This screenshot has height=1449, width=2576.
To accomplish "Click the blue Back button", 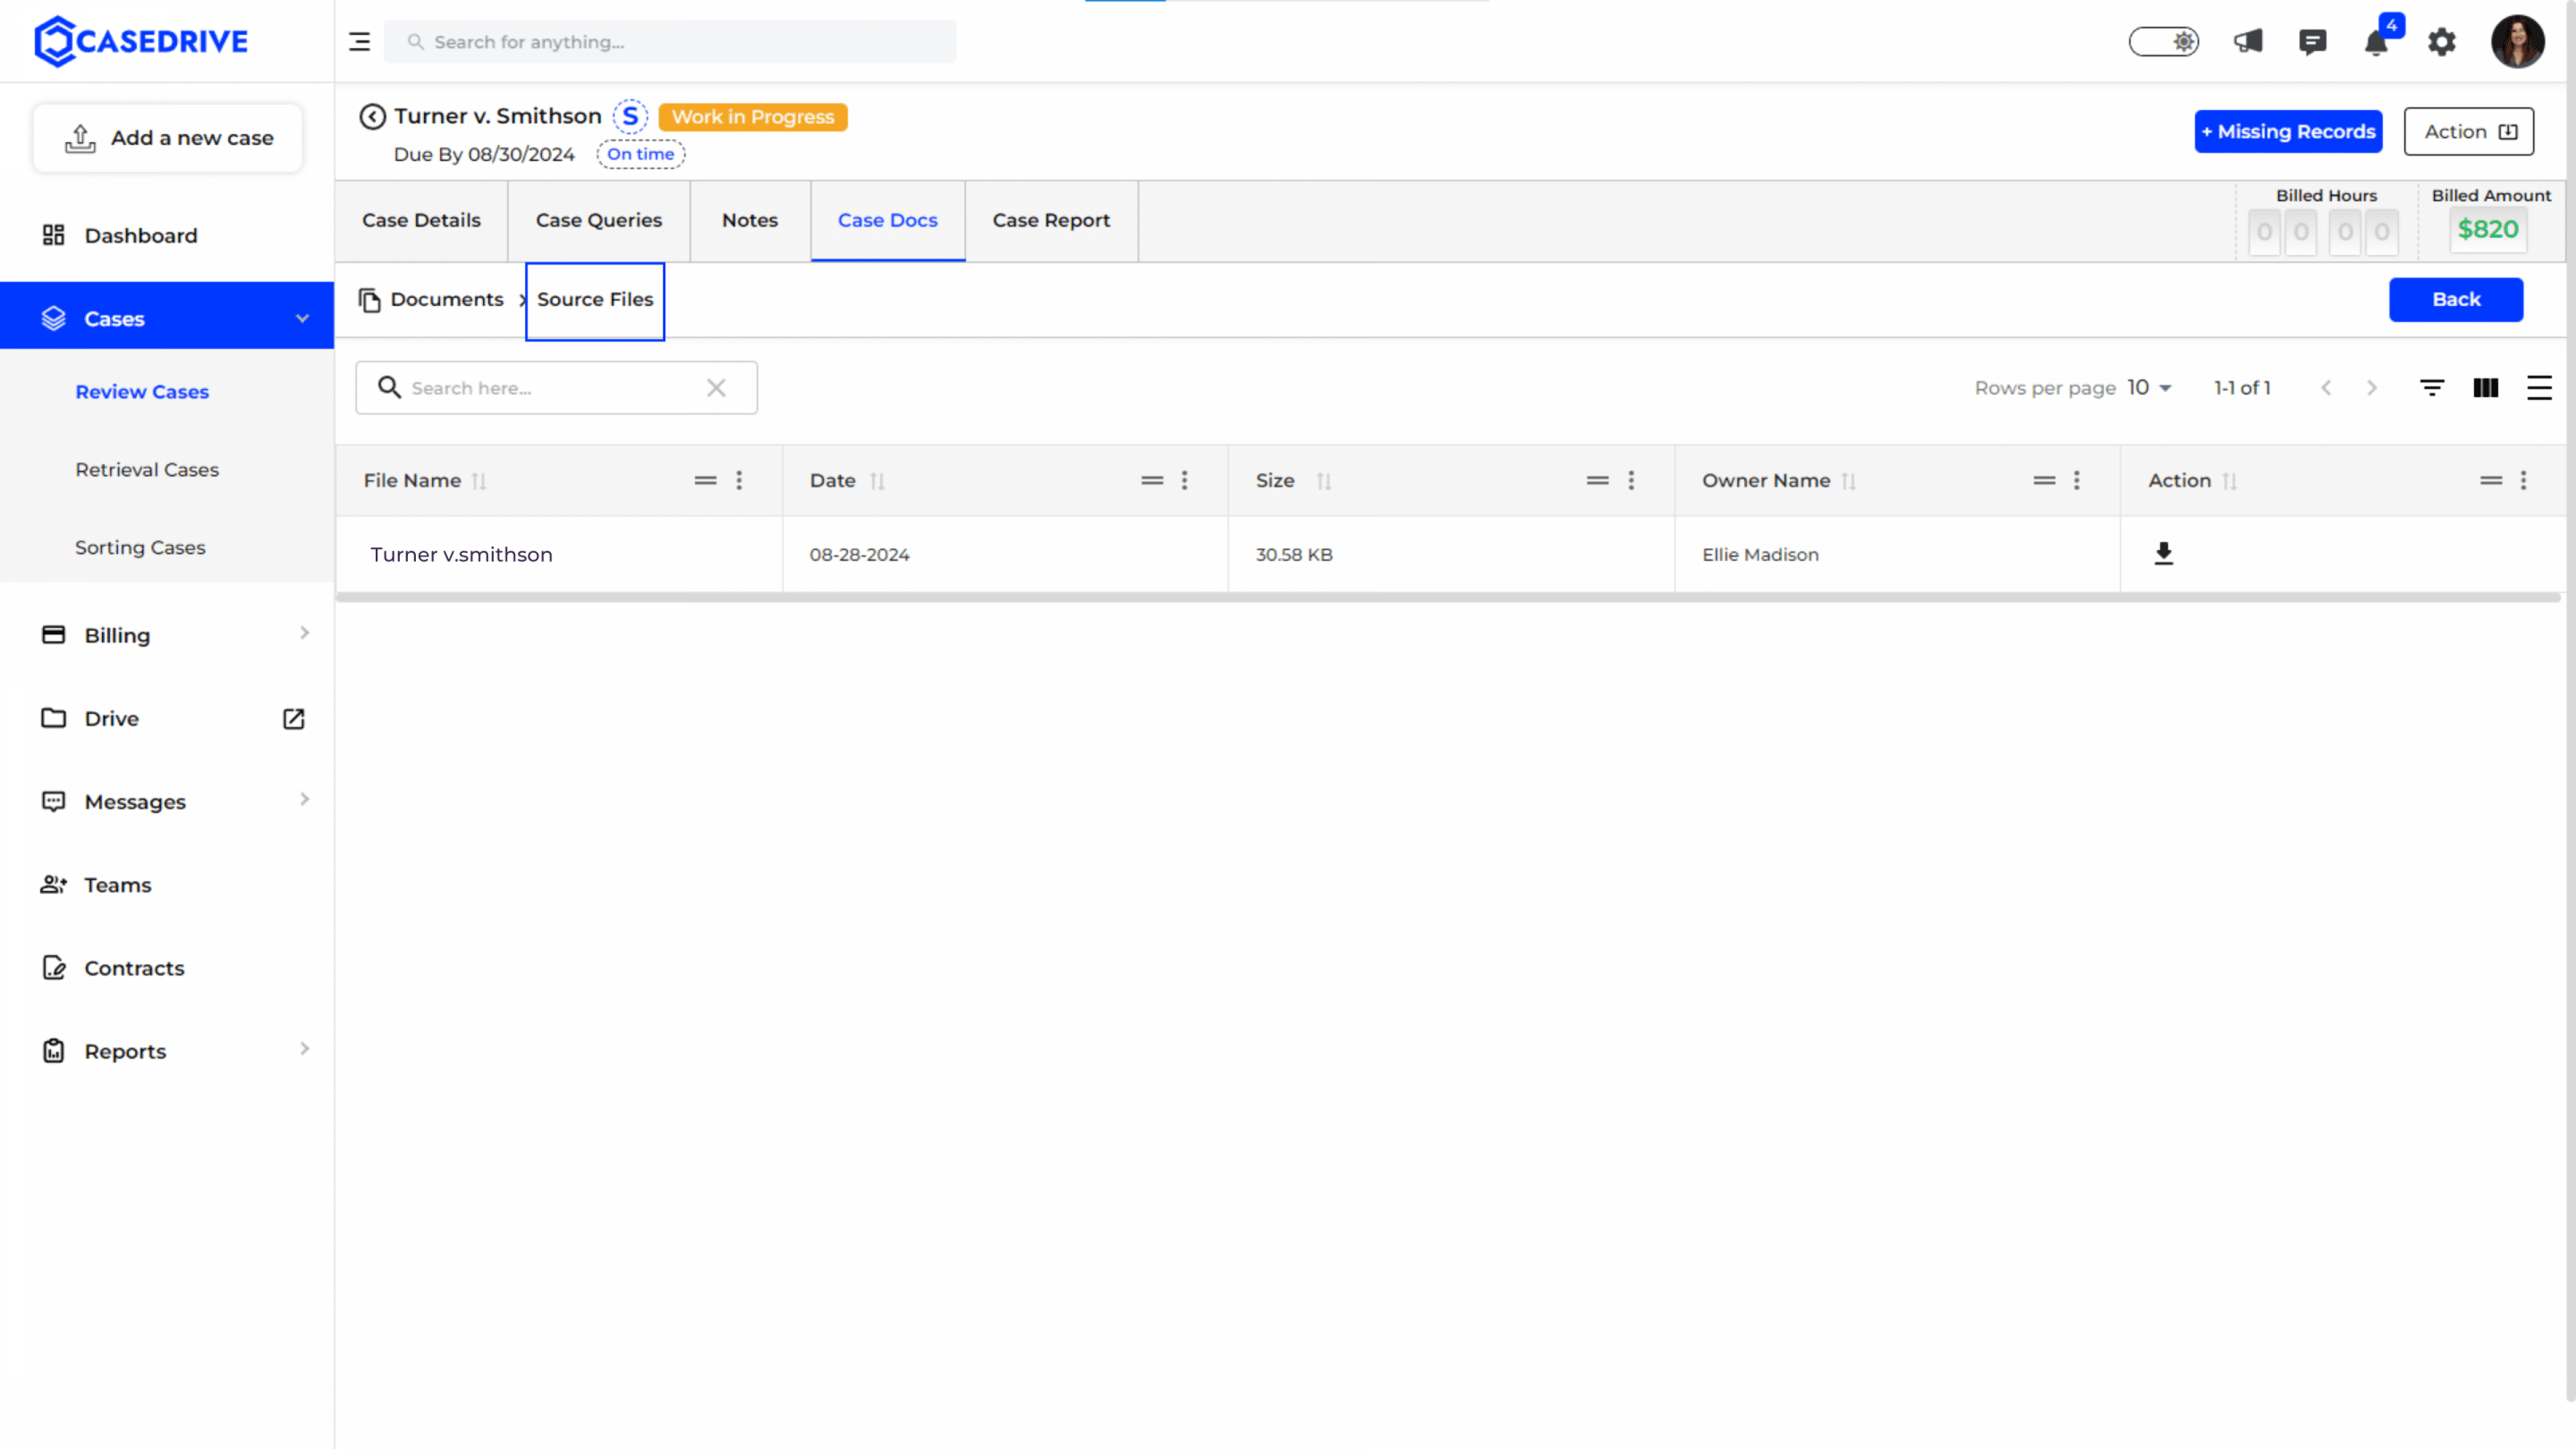I will (x=2456, y=299).
